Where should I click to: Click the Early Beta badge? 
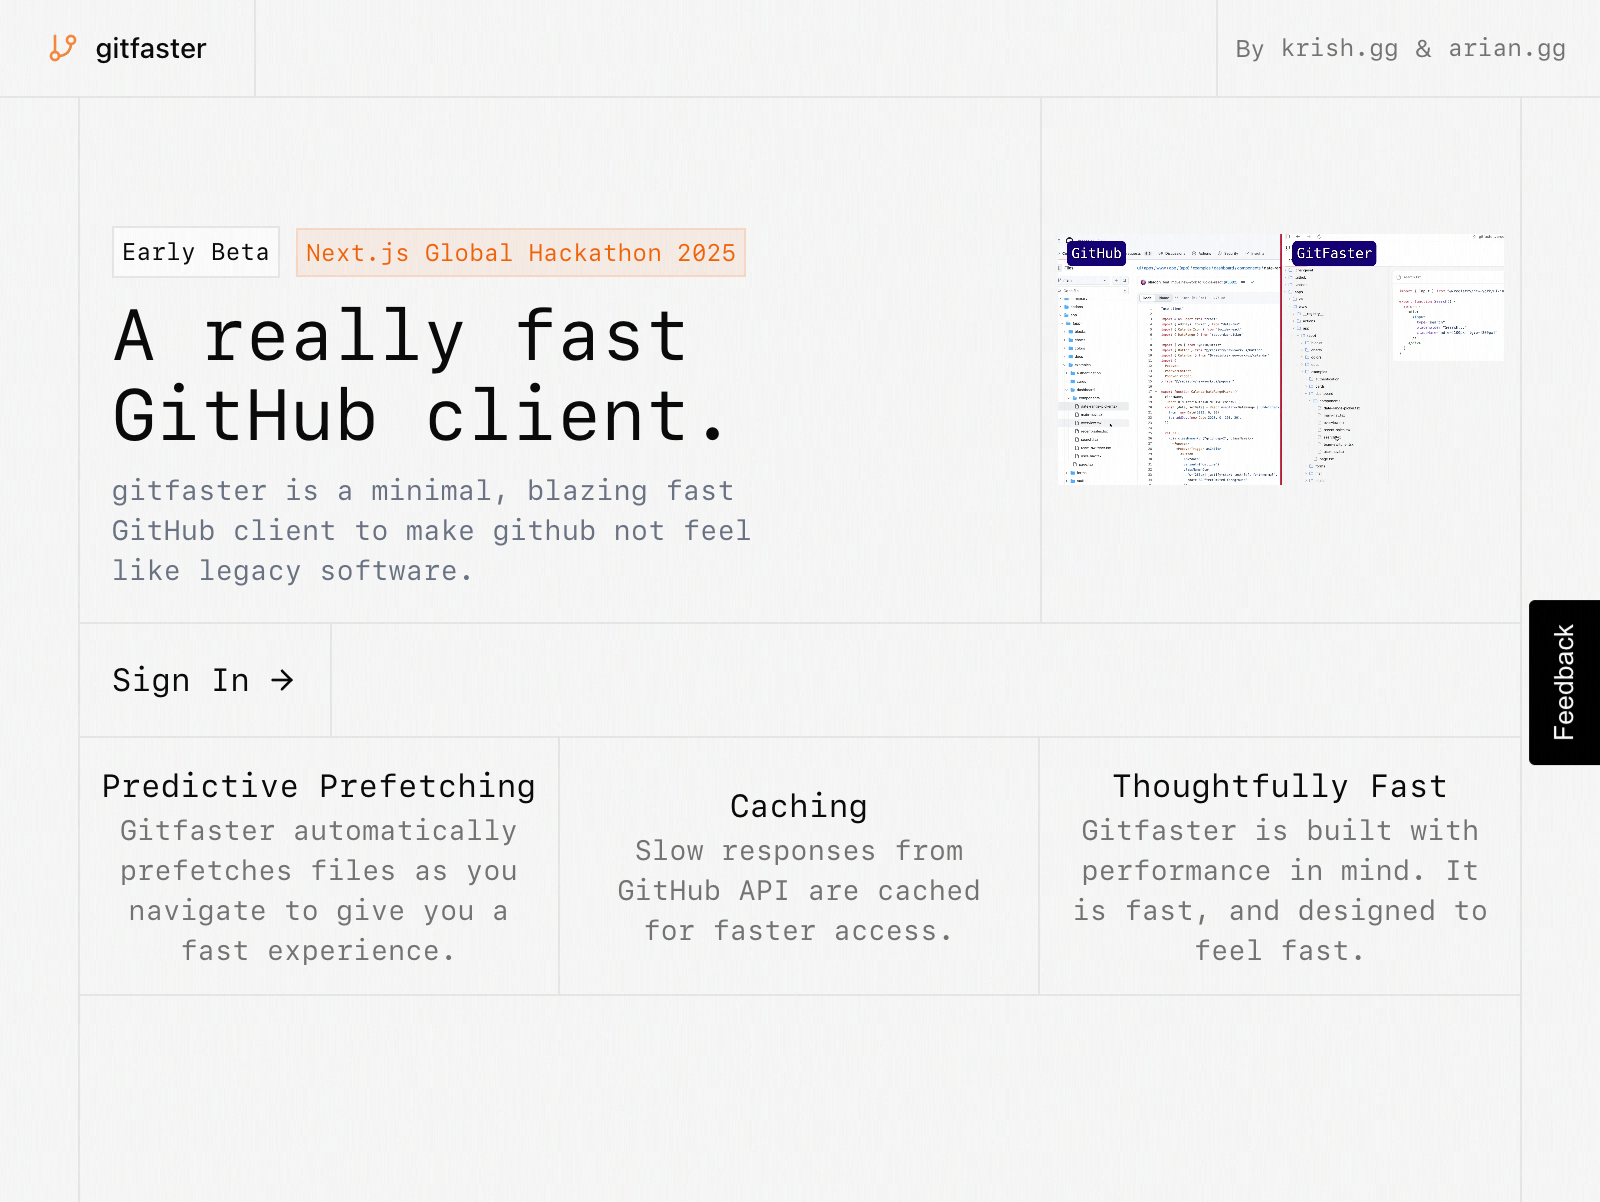point(195,253)
